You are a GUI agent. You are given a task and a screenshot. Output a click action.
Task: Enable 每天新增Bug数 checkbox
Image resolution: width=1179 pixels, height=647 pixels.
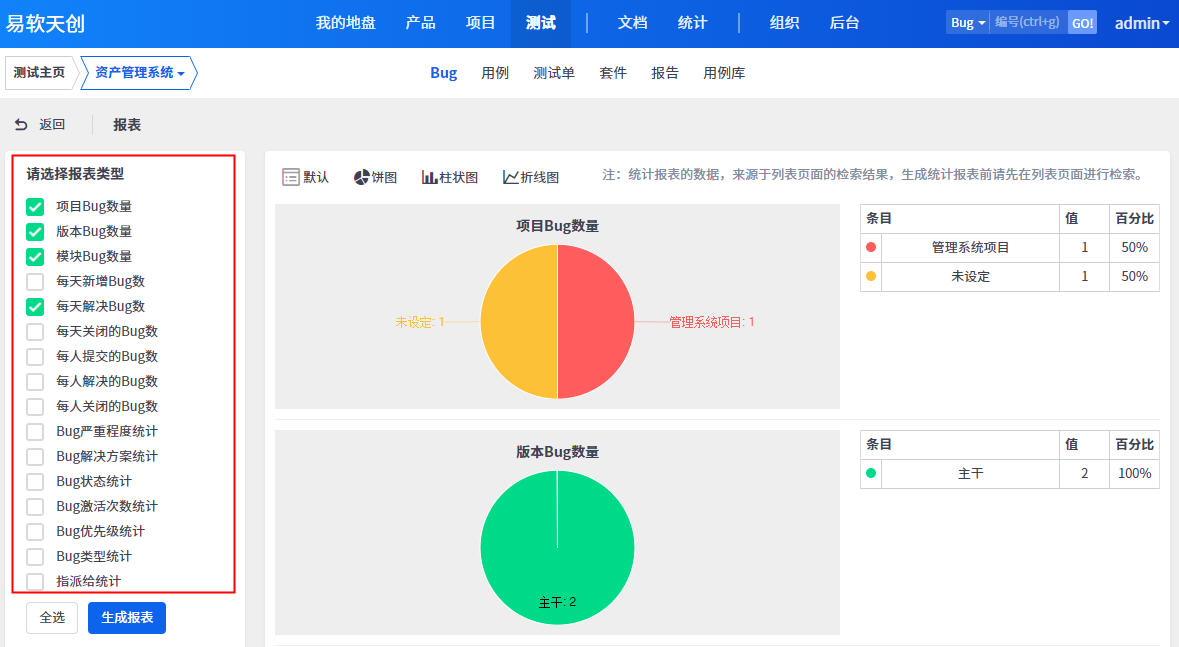point(35,282)
